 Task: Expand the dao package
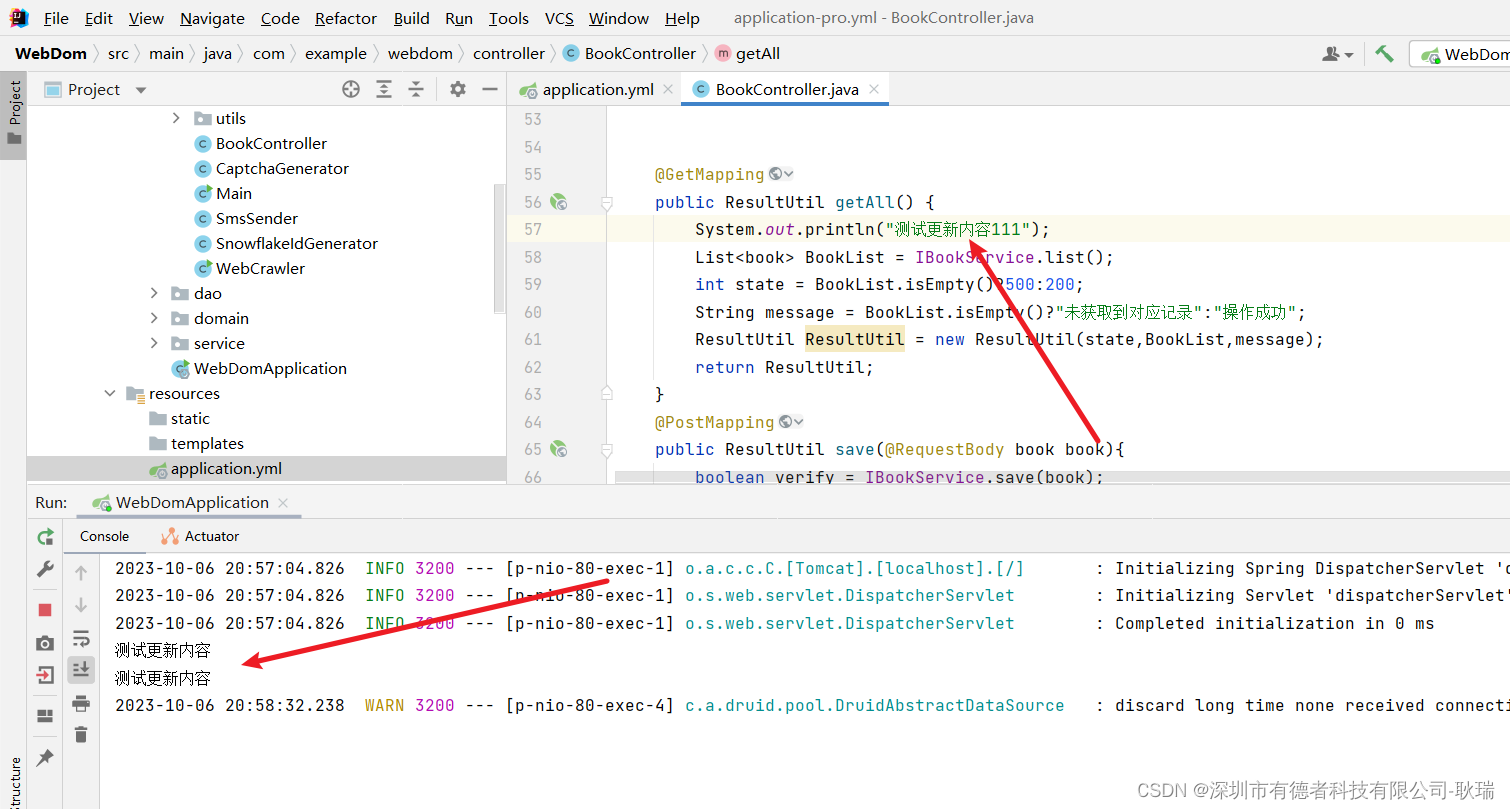pyautogui.click(x=154, y=293)
